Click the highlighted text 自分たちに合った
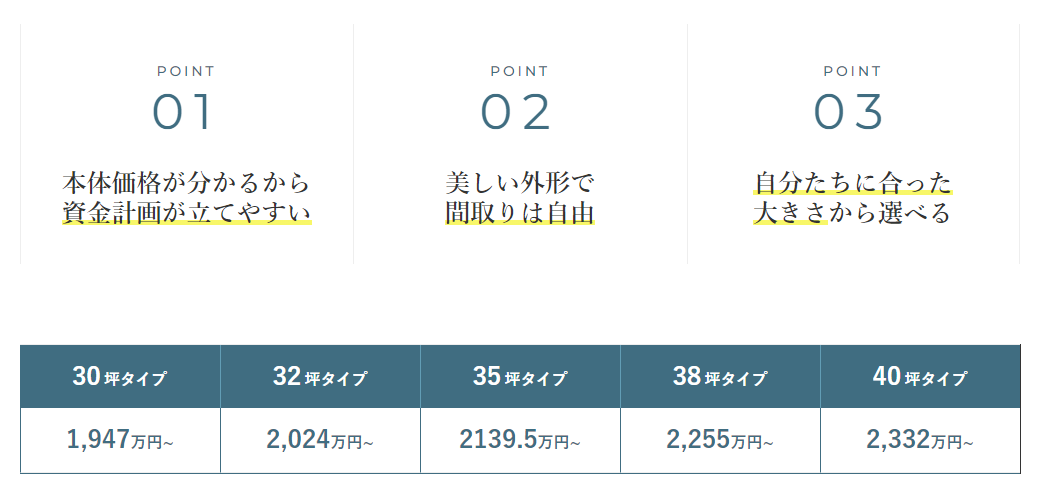The width and height of the screenshot is (1037, 491). [852, 183]
